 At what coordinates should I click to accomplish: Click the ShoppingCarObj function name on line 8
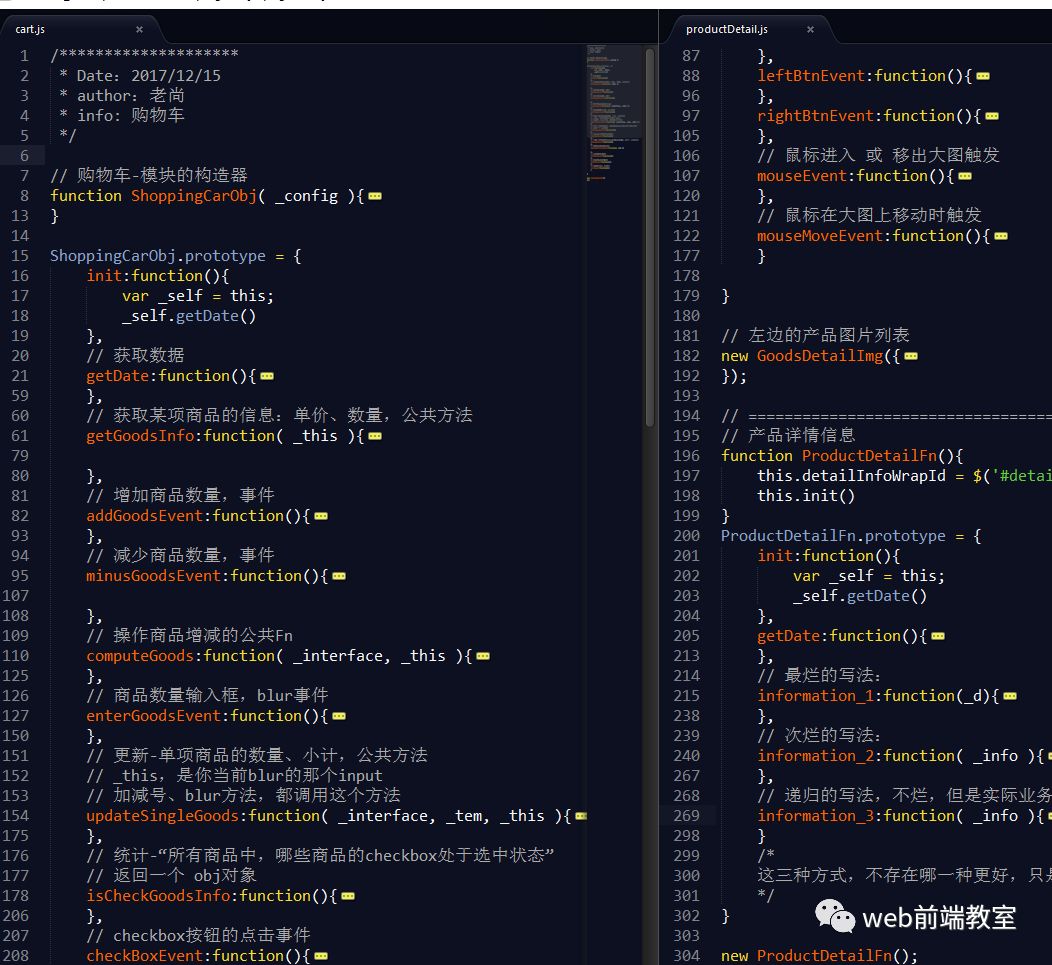pos(193,196)
